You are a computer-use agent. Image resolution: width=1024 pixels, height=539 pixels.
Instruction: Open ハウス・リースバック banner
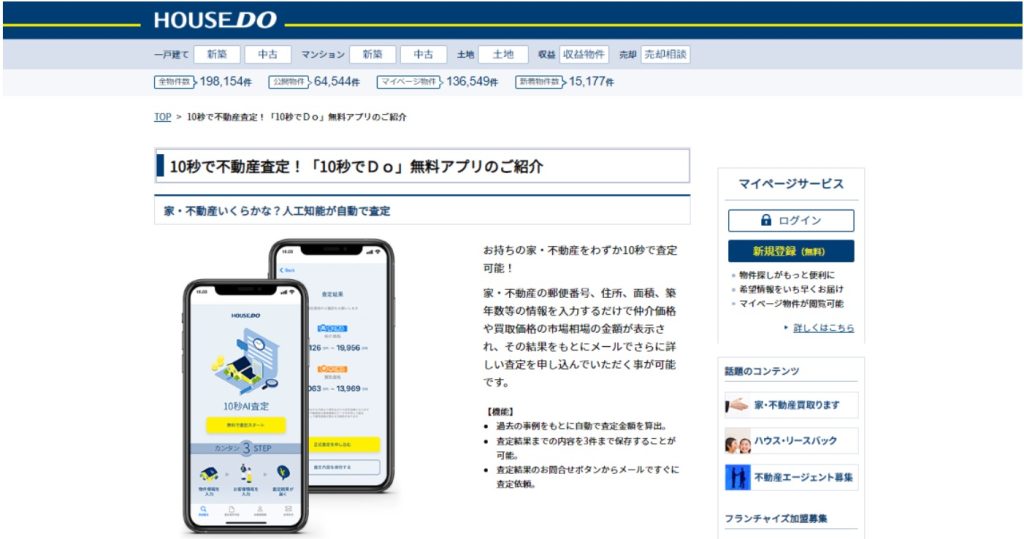pos(791,441)
